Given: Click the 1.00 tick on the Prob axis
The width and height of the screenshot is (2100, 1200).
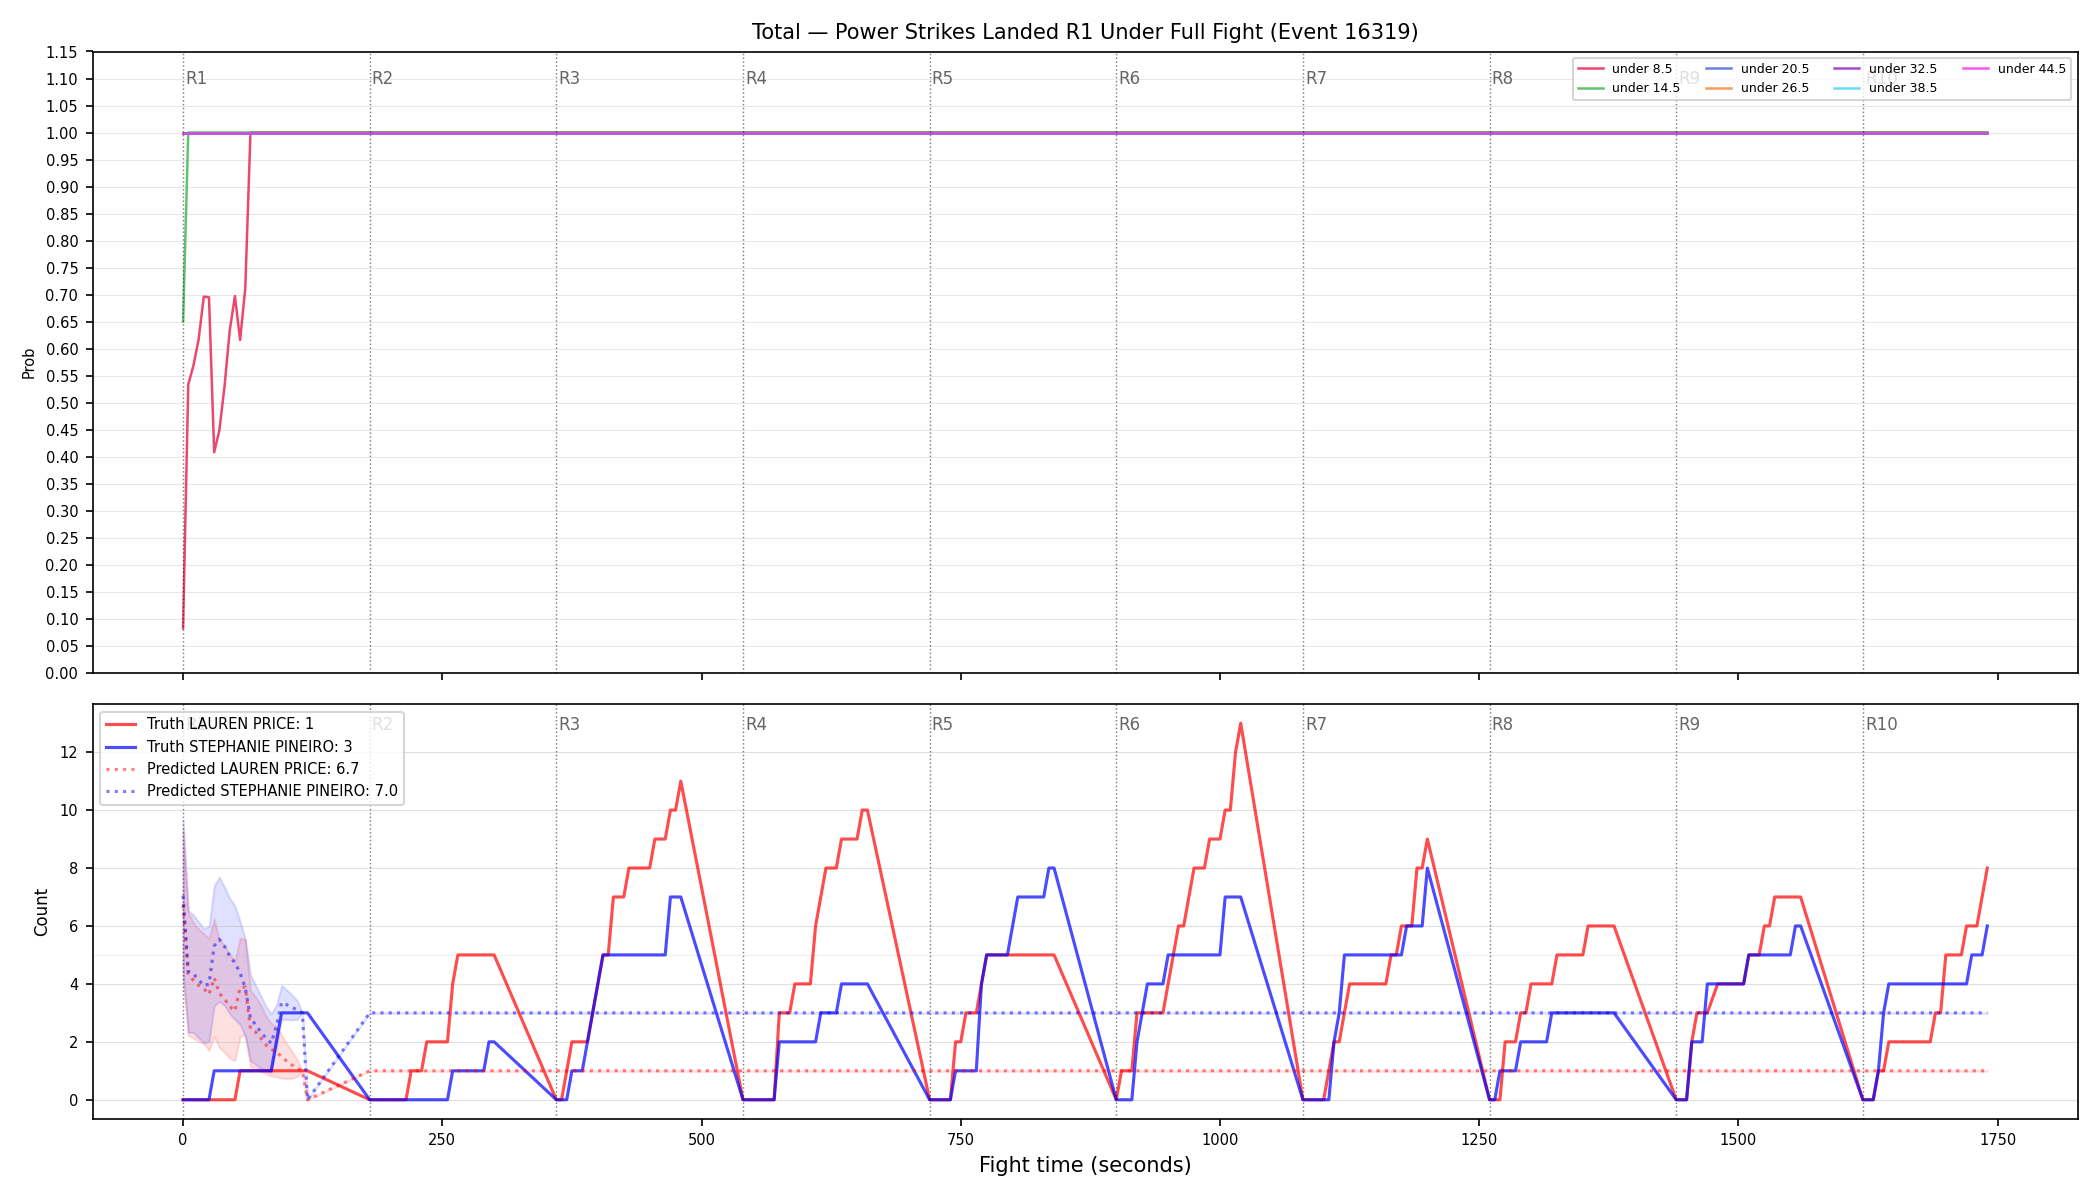Looking at the screenshot, I should click(62, 133).
